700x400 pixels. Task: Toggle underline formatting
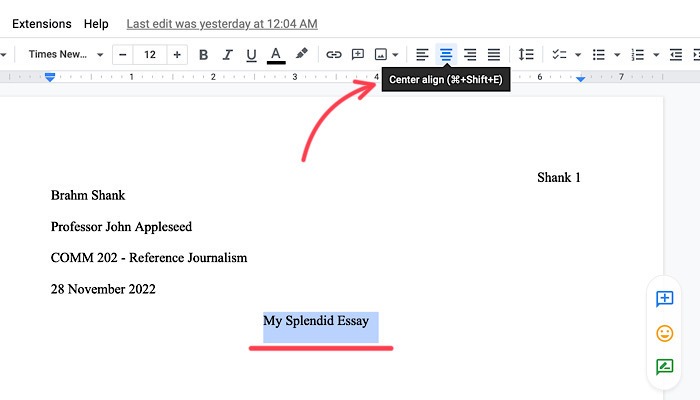pos(251,54)
